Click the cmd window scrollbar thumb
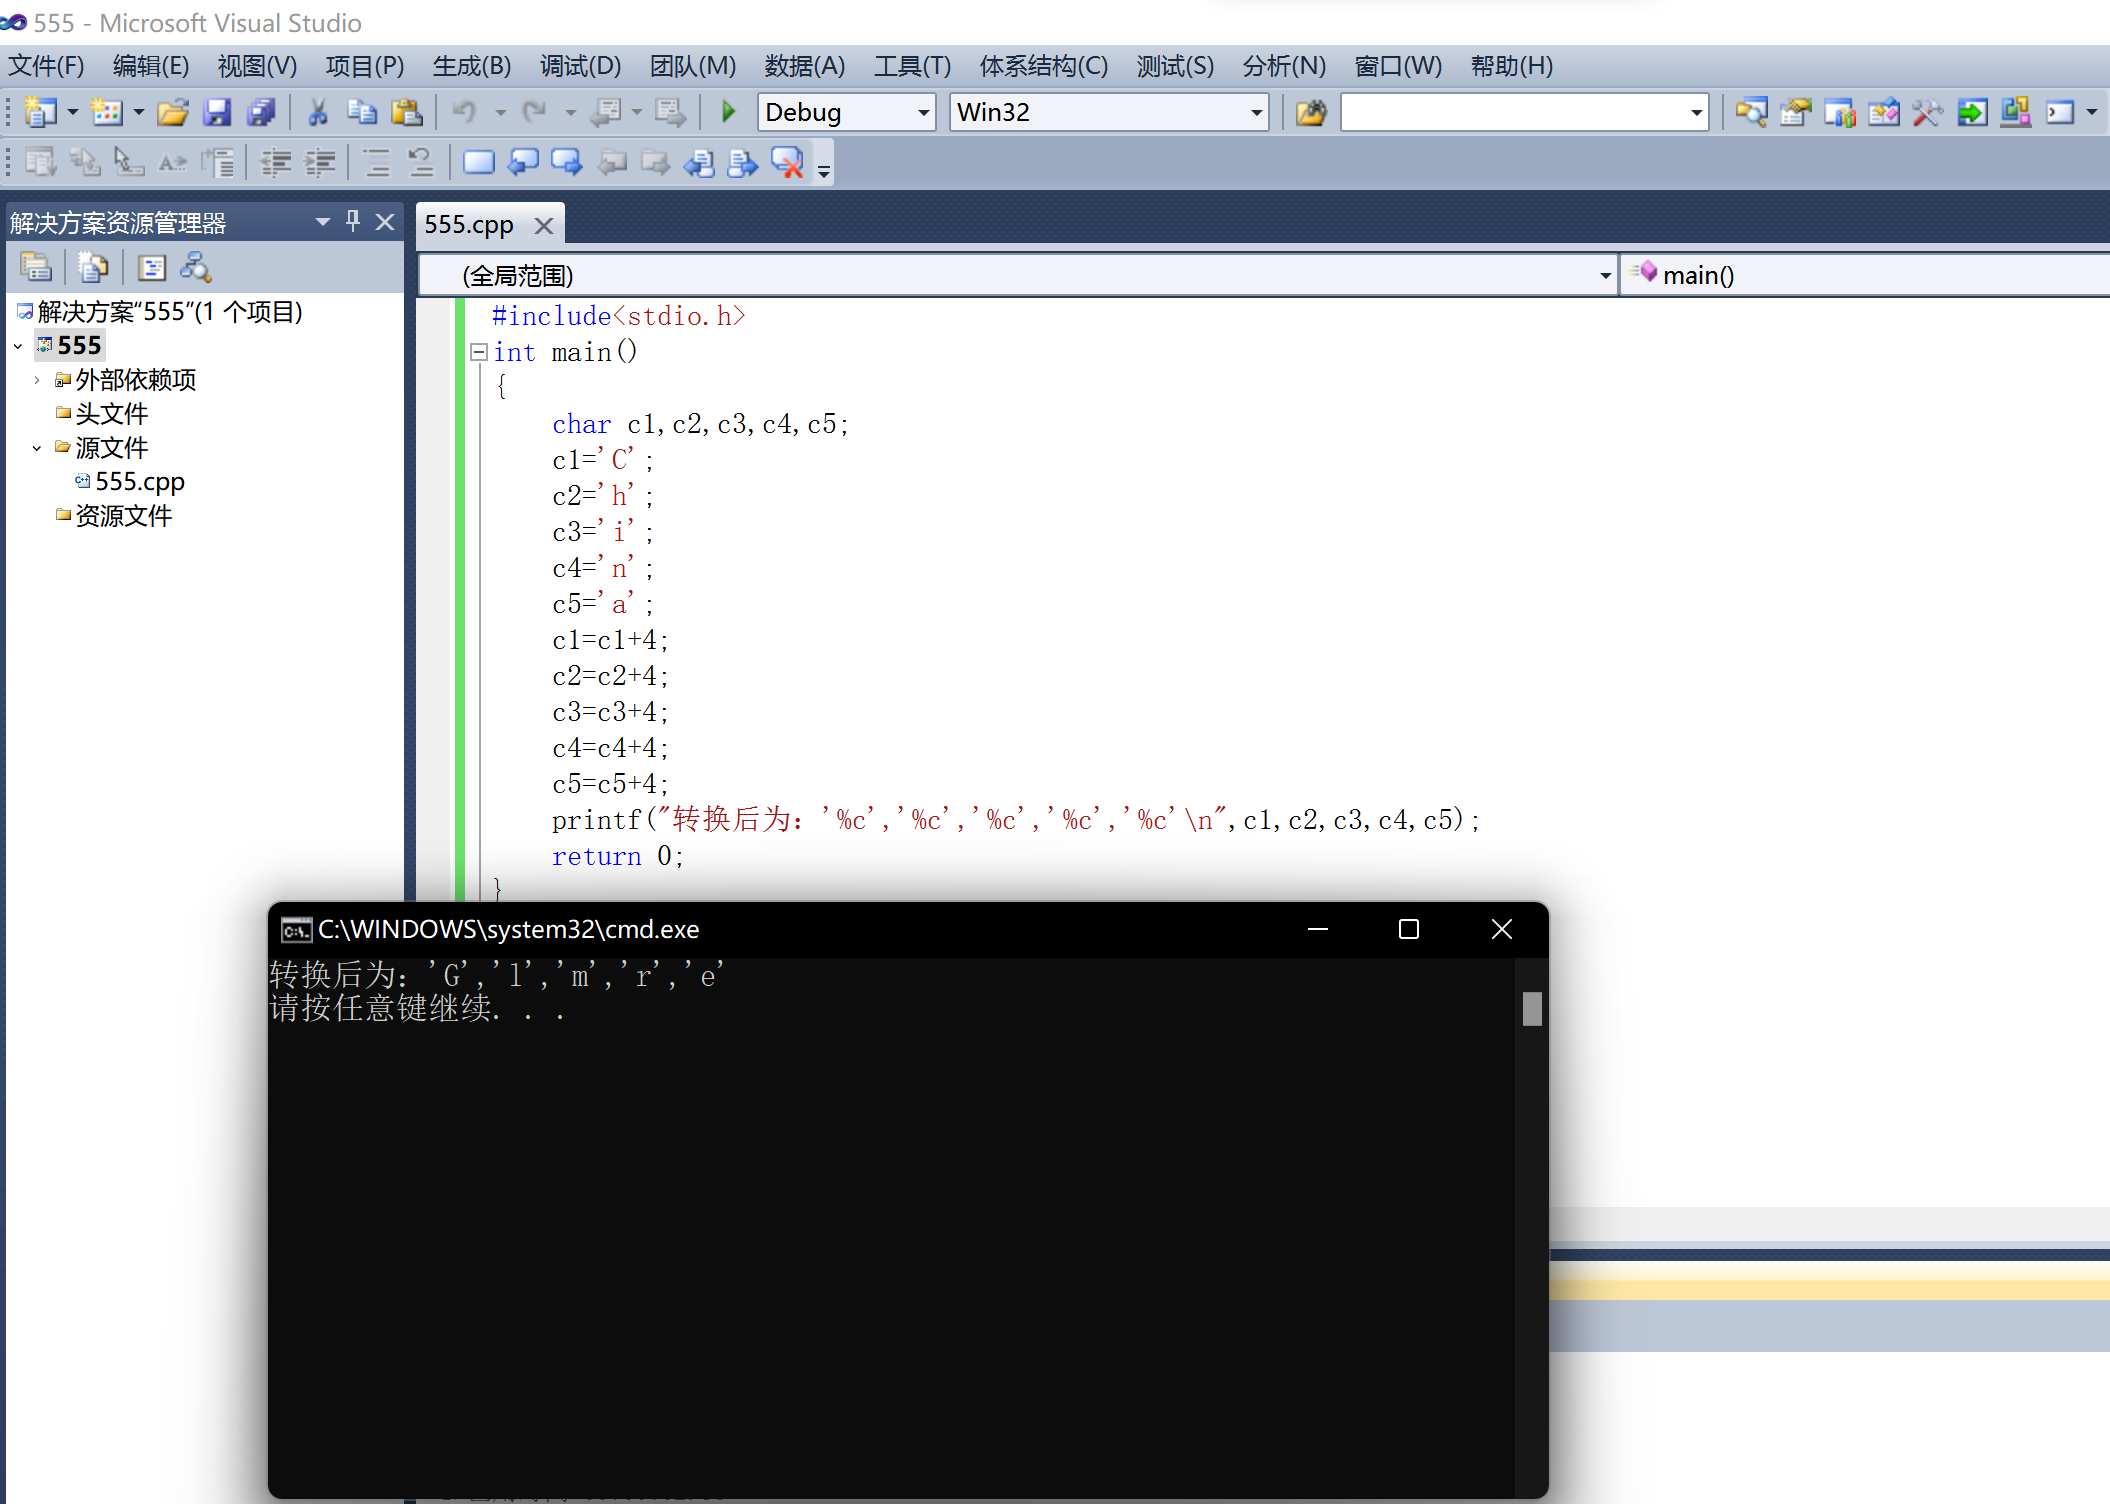 coord(1531,1008)
